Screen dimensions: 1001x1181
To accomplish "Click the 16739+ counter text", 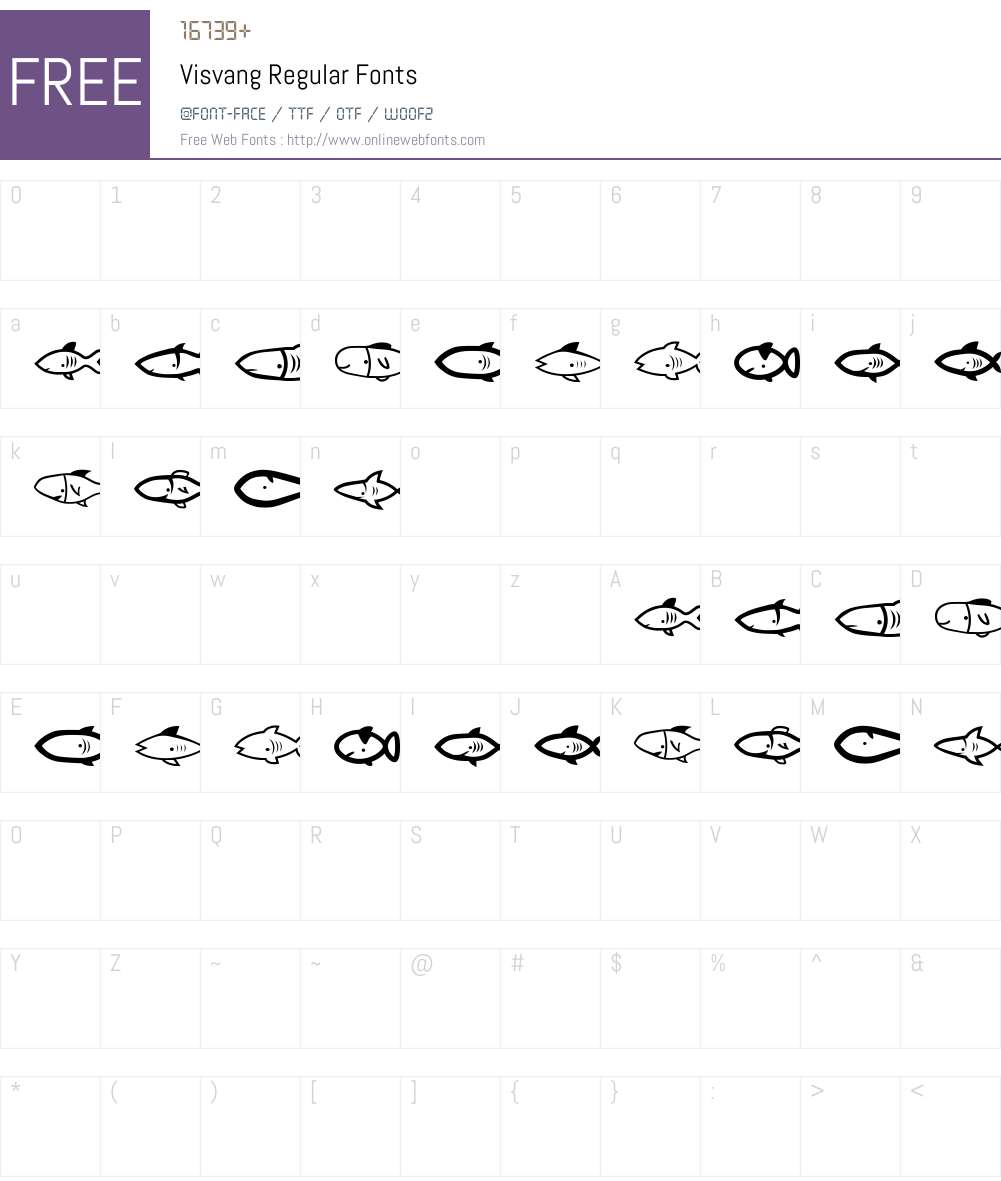I will pyautogui.click(x=215, y=31).
